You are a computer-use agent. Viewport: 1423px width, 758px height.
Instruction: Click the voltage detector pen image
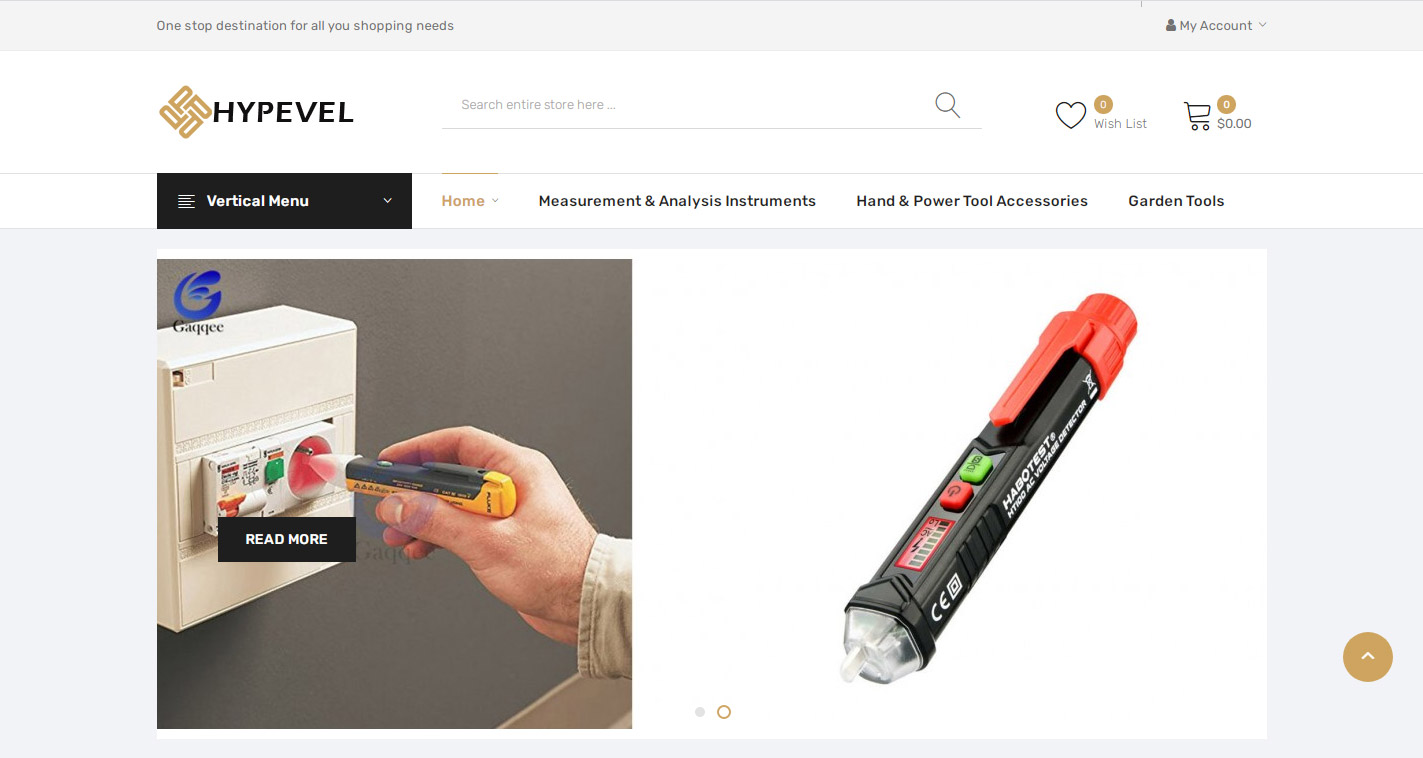click(x=990, y=488)
